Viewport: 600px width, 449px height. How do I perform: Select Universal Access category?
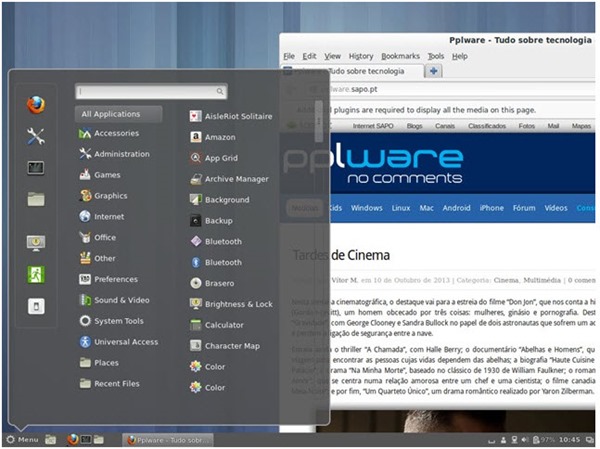pyautogui.click(x=119, y=342)
